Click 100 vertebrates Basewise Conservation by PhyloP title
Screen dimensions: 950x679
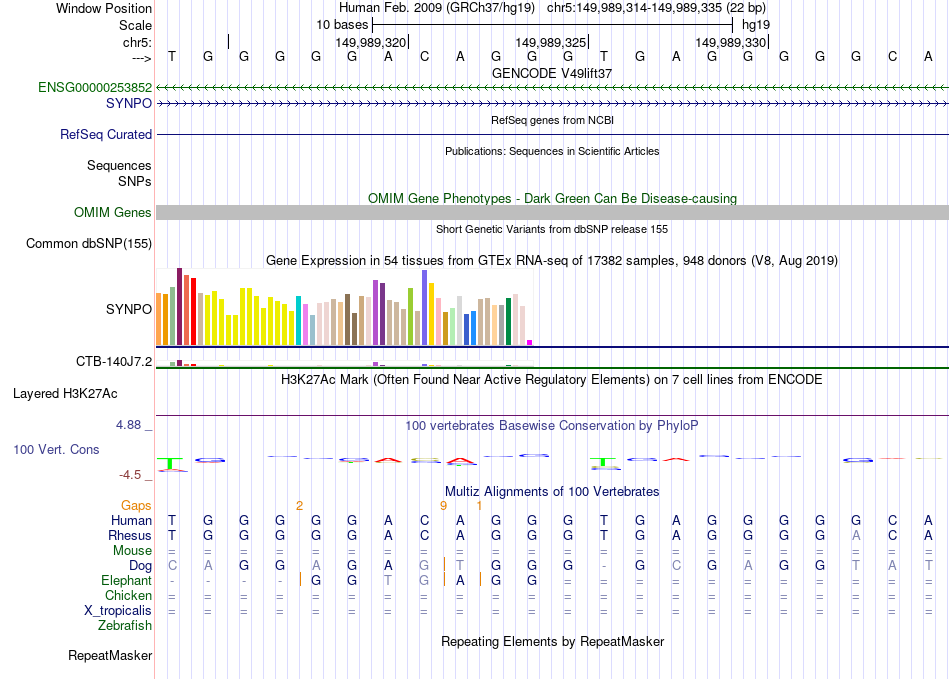pos(552,426)
